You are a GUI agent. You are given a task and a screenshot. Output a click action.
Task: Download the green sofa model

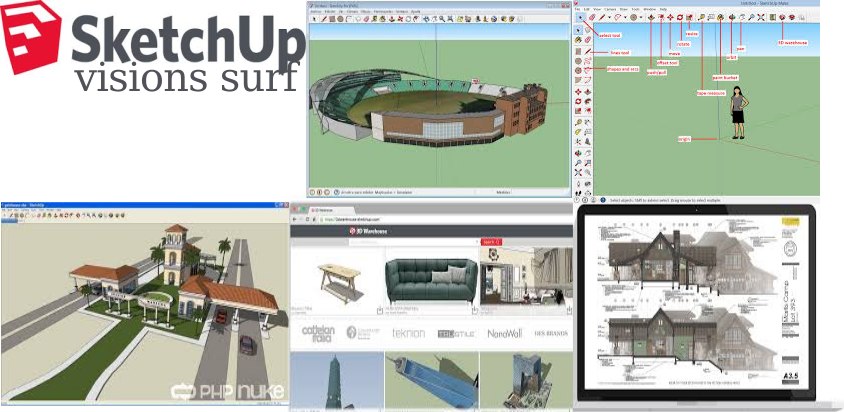click(x=475, y=310)
